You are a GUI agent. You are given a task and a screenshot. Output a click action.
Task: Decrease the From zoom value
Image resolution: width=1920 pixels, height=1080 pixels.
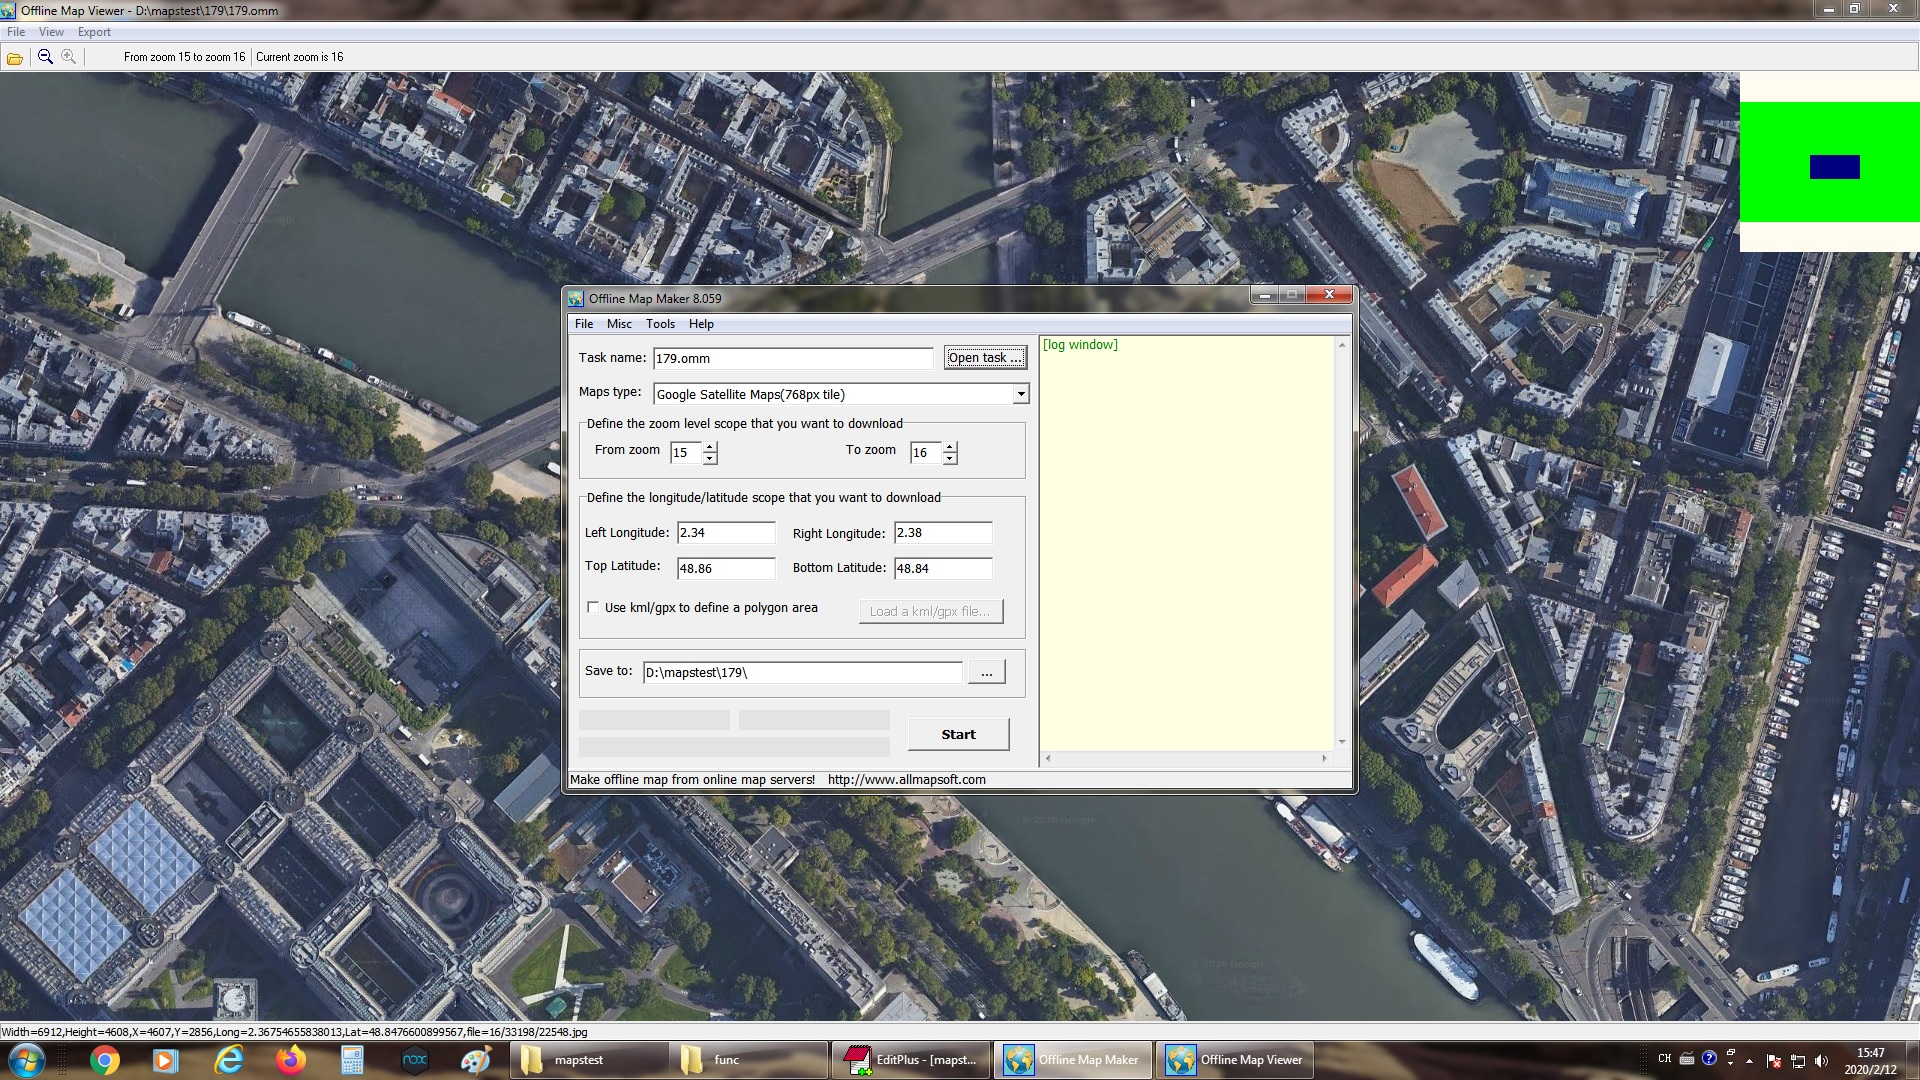pos(710,459)
